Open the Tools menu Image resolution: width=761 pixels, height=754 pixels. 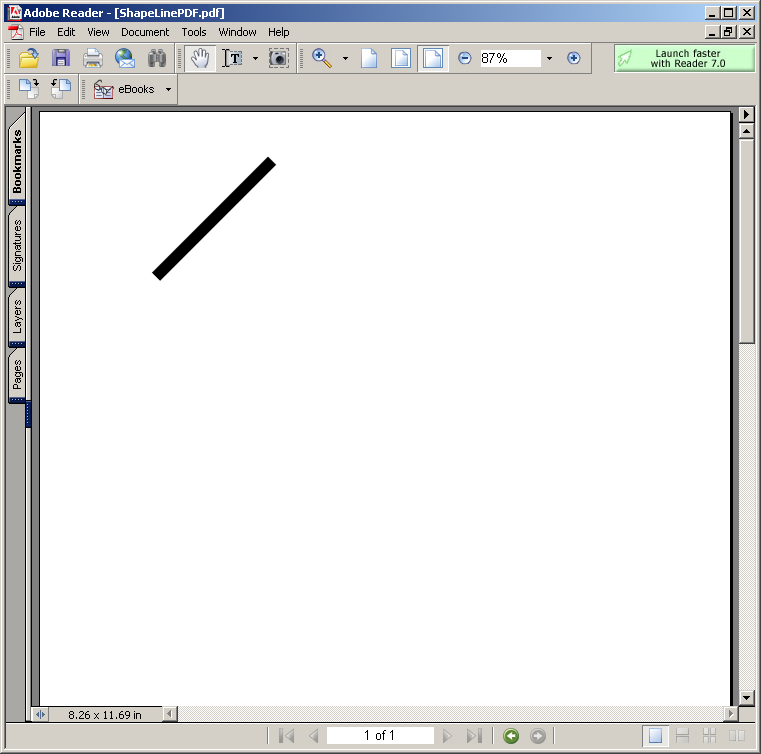(194, 32)
